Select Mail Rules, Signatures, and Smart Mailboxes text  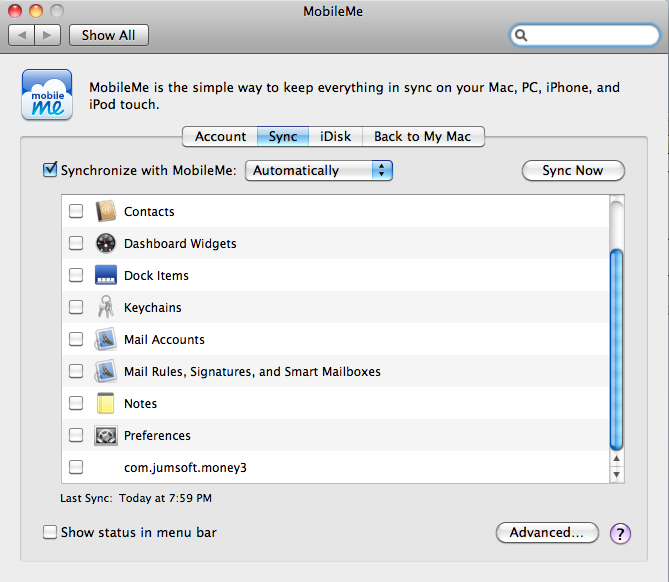tap(252, 372)
